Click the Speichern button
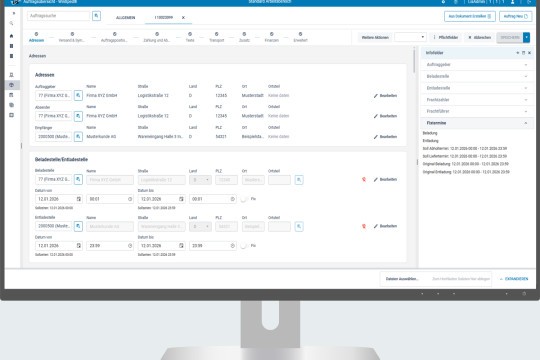The width and height of the screenshot is (540, 360). coord(510,37)
